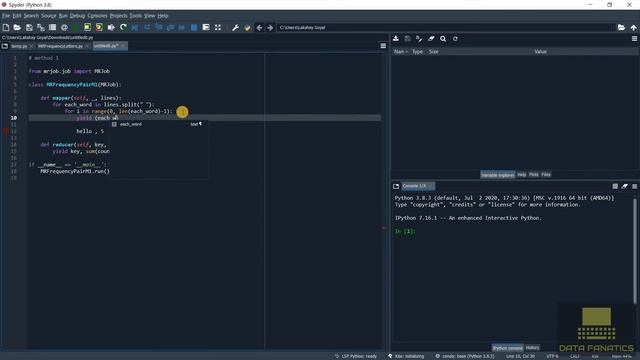Screen dimensions: 640x360
Task: Go back with the left arrow
Action: pyautogui.click(x=259, y=27)
